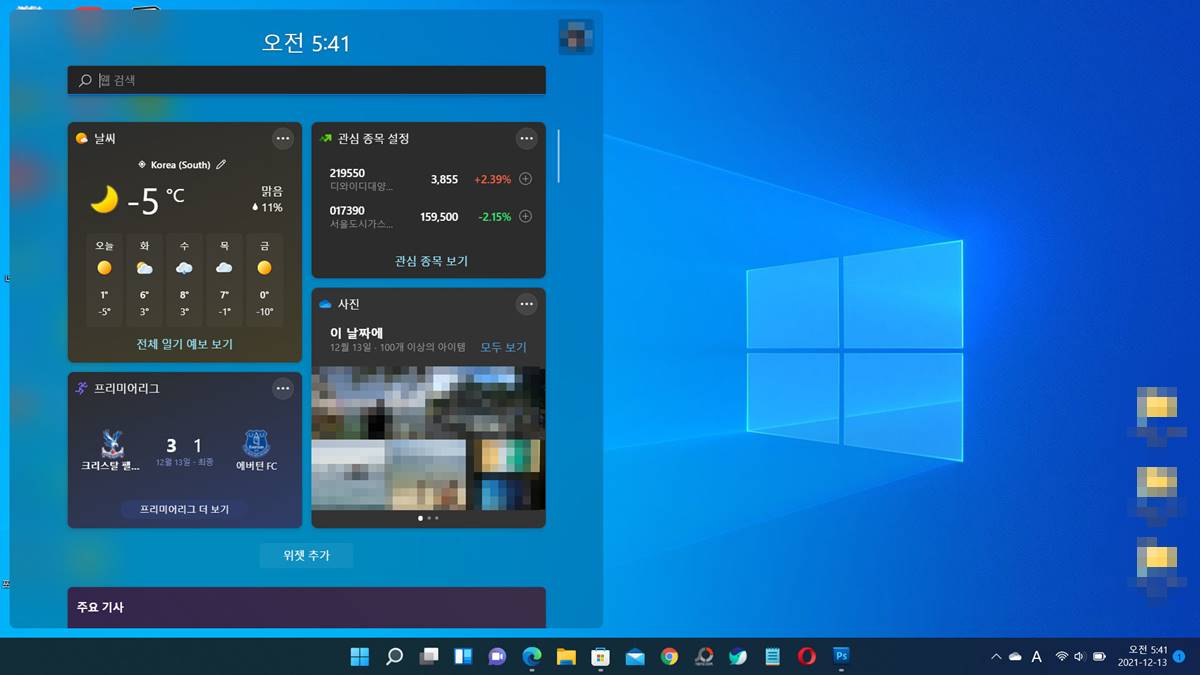Open the Widgets taskbar icon
The image size is (1200, 675).
point(463,656)
